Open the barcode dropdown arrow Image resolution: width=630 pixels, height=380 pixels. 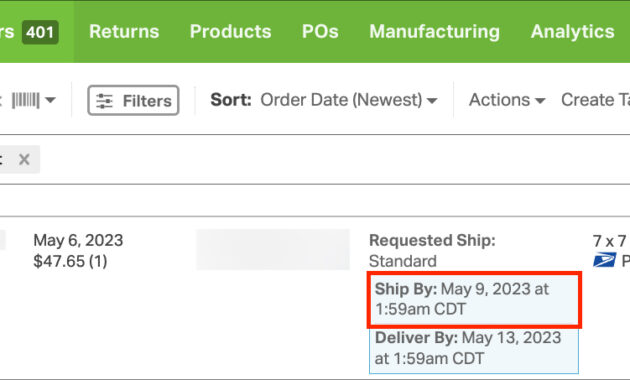pos(50,100)
